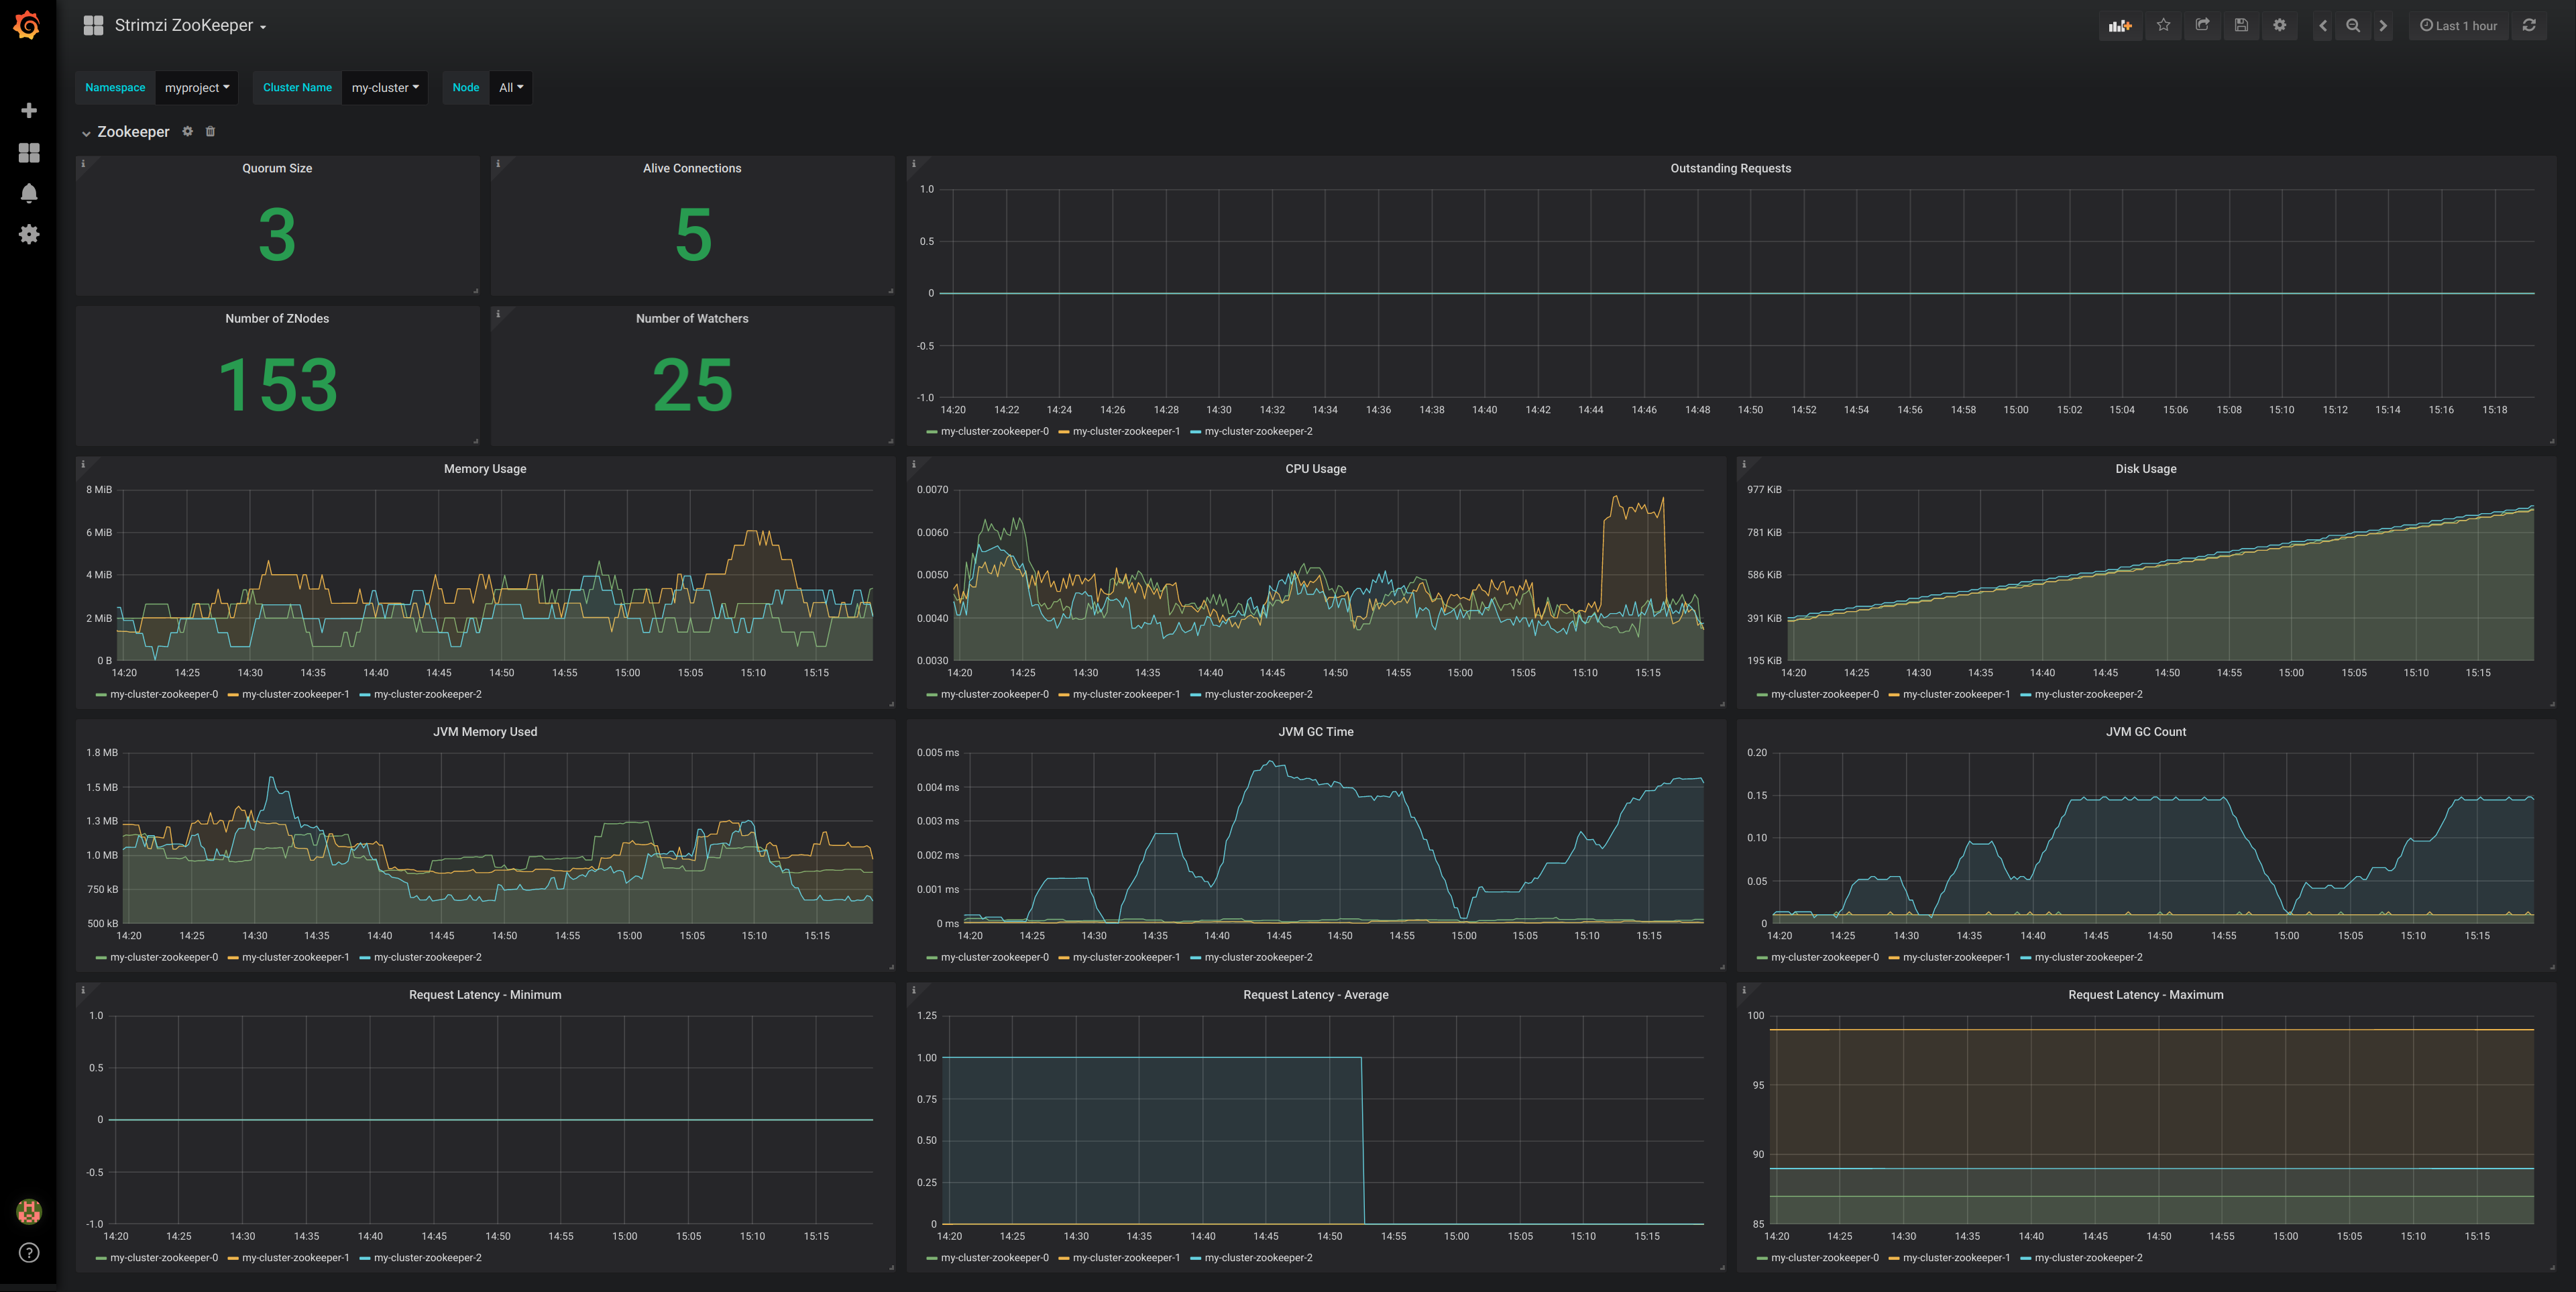
Task: Open the Configuration gear in sidebar
Action: coord(29,234)
